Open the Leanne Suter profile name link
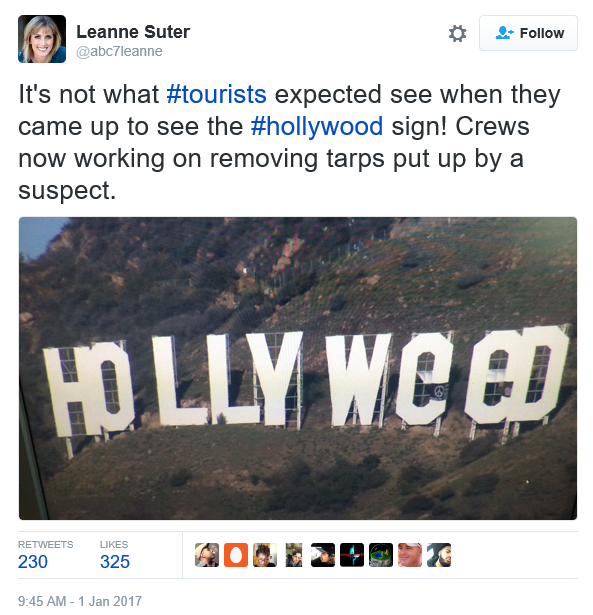This screenshot has height=615, width=593. [133, 32]
